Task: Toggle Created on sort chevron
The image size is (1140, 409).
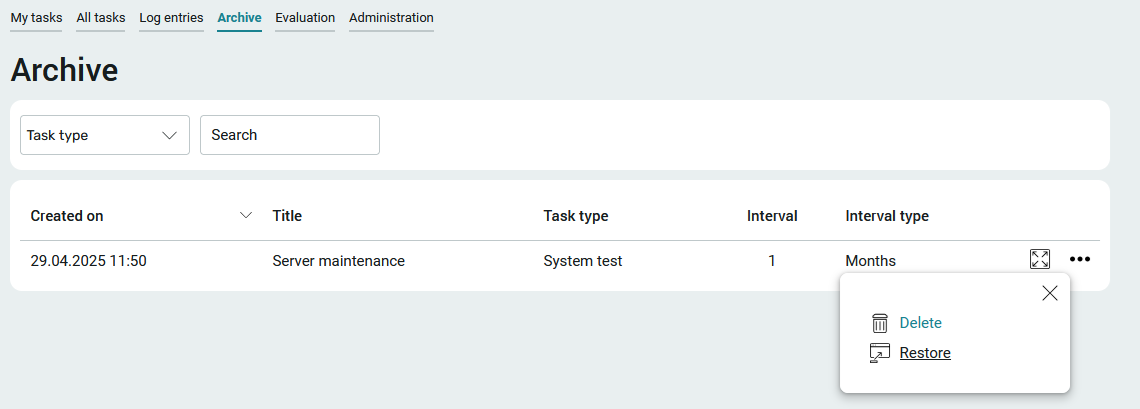Action: [x=246, y=215]
